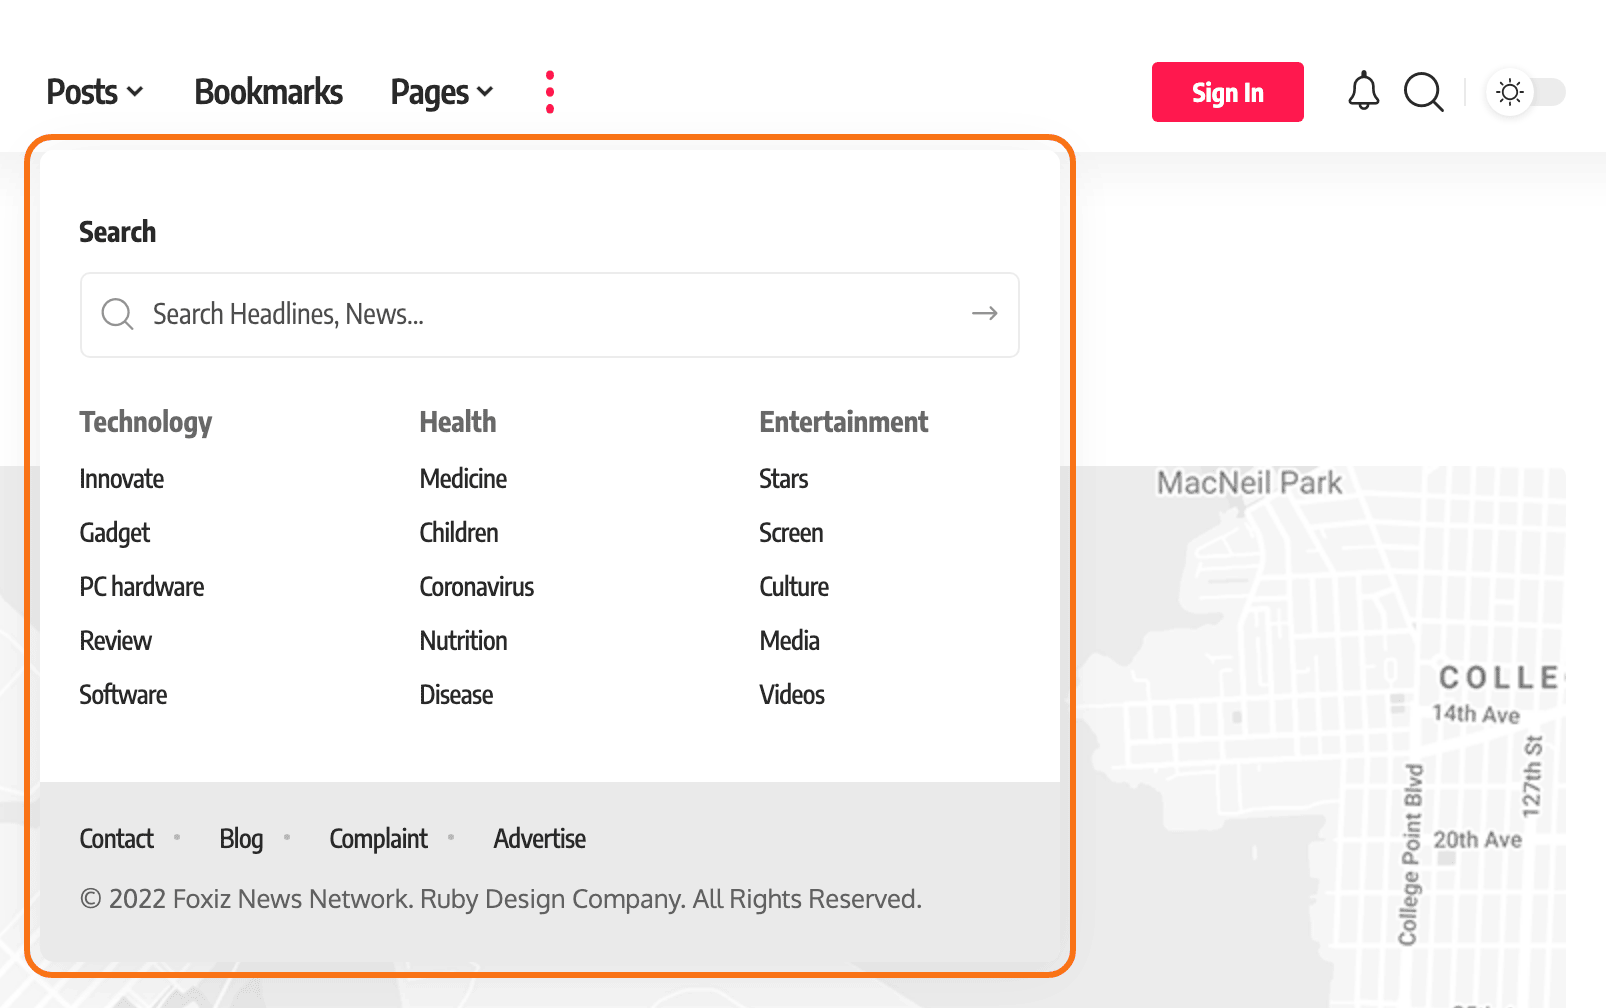Viewport: 1606px width, 1008px height.
Task: Select the Innovate link
Action: pos(122,479)
